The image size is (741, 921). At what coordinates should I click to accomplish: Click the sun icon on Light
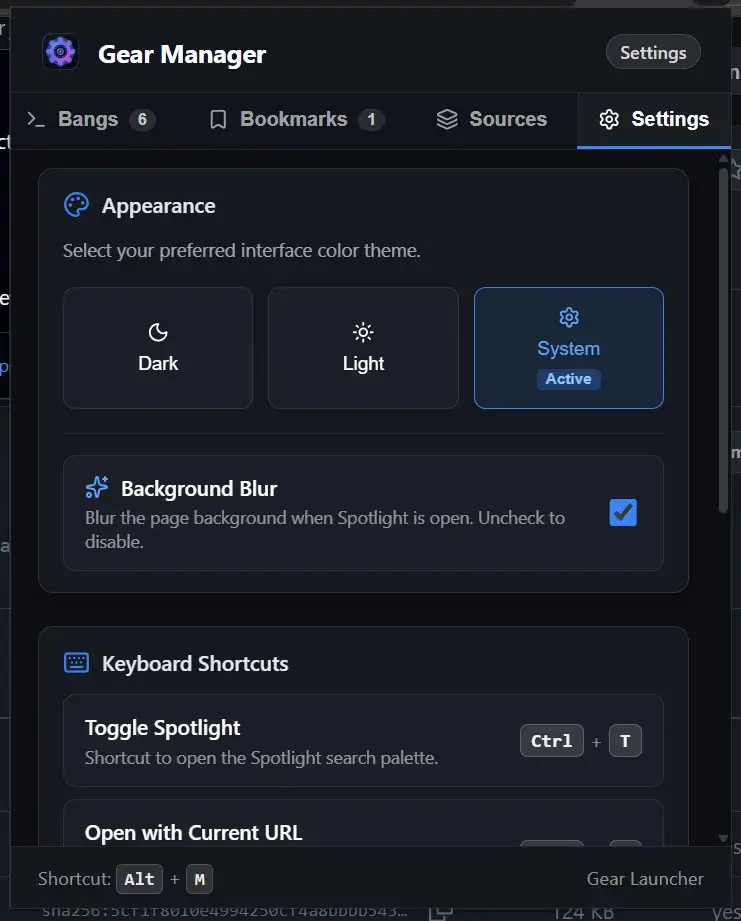click(x=363, y=332)
